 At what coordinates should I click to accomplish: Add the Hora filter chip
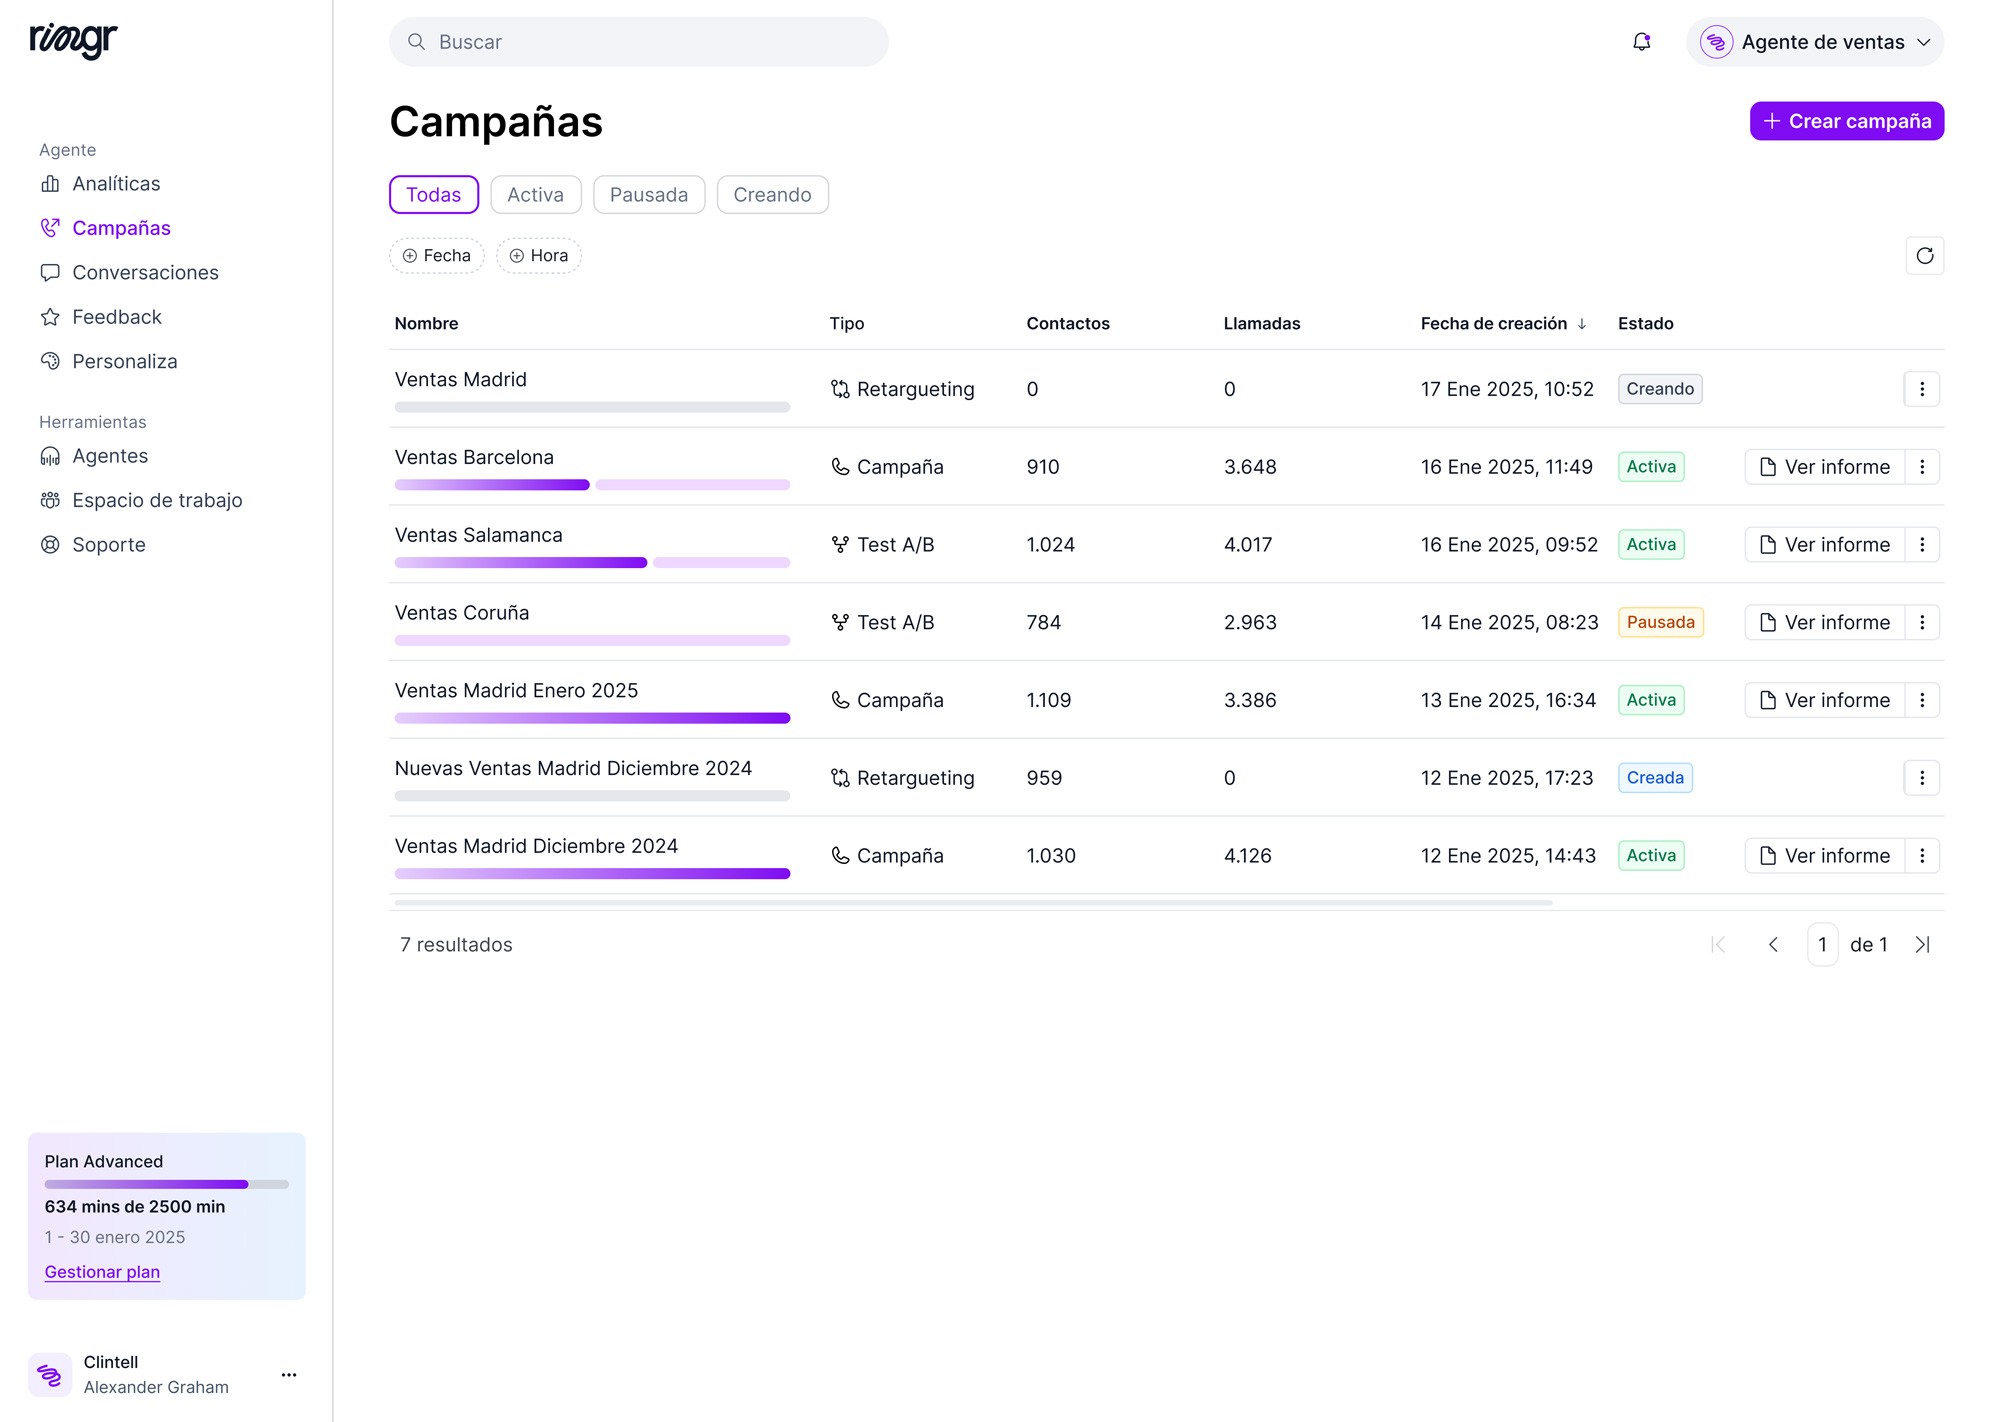[x=539, y=256]
